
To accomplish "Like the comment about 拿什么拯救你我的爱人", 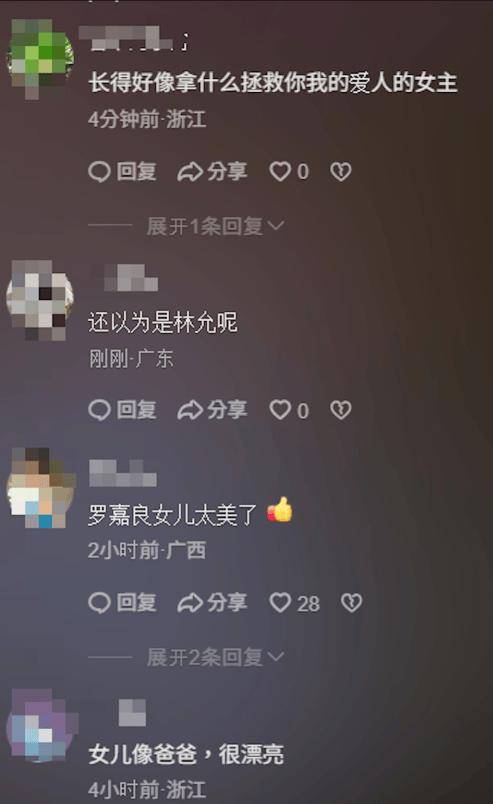I will pyautogui.click(x=289, y=172).
